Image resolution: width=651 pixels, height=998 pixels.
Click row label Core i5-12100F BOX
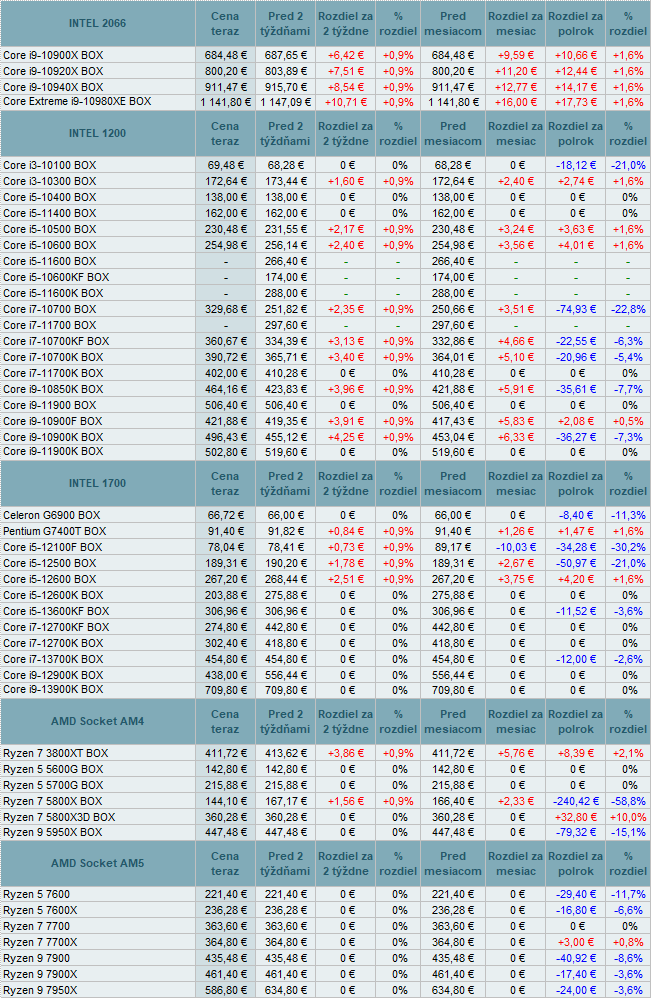53,547
